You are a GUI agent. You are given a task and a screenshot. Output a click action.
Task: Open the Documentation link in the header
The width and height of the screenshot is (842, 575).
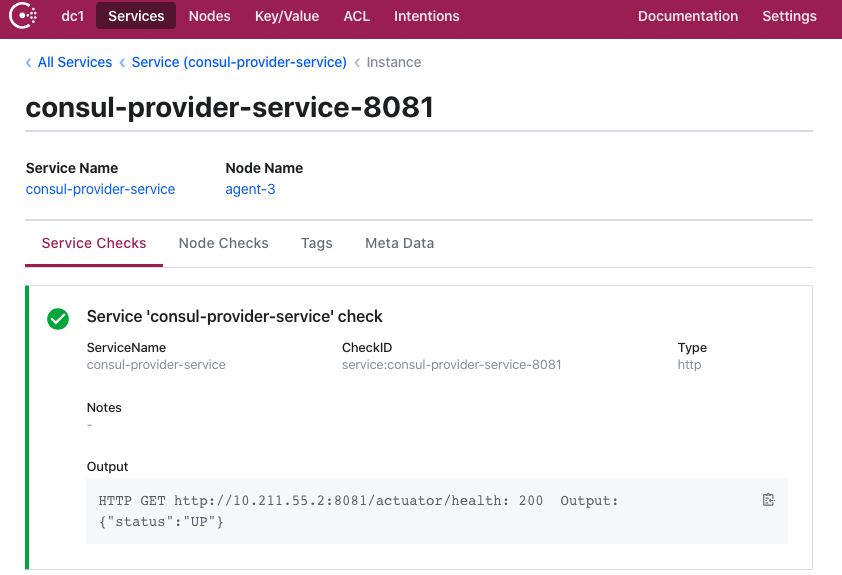pos(688,16)
